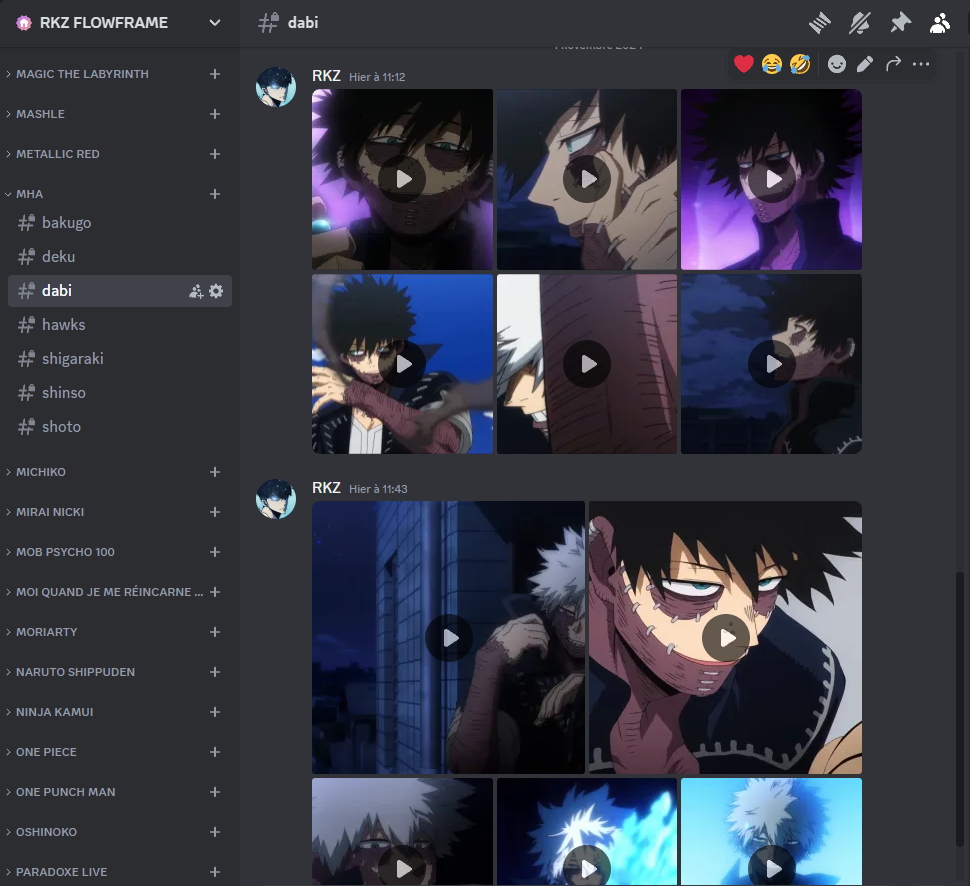Create channel in MIRAI NICKI category
Image resolution: width=970 pixels, height=886 pixels.
coord(215,512)
